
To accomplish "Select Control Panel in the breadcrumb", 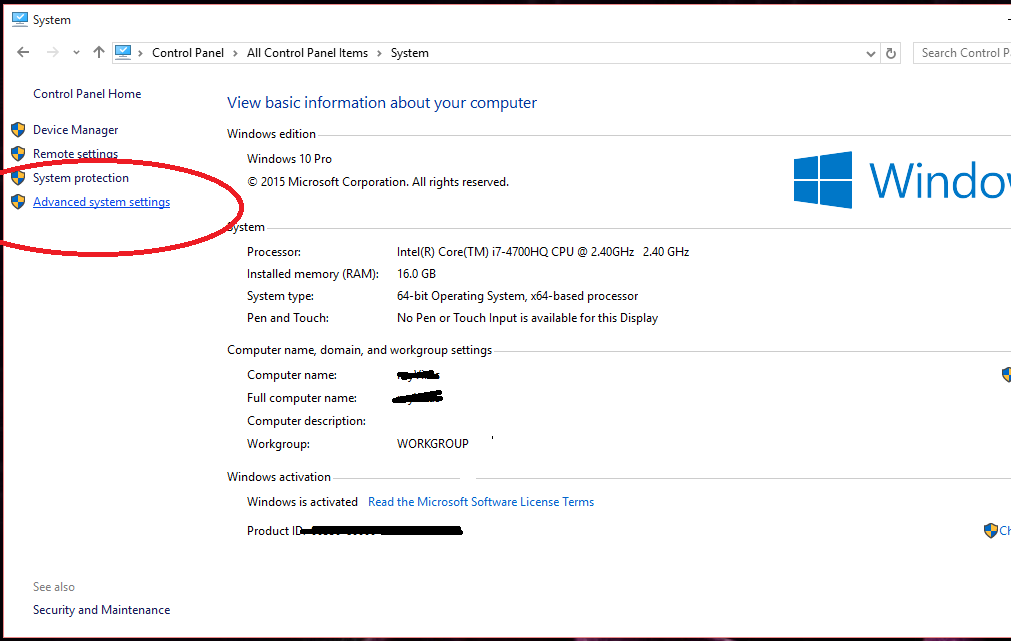I will (188, 53).
